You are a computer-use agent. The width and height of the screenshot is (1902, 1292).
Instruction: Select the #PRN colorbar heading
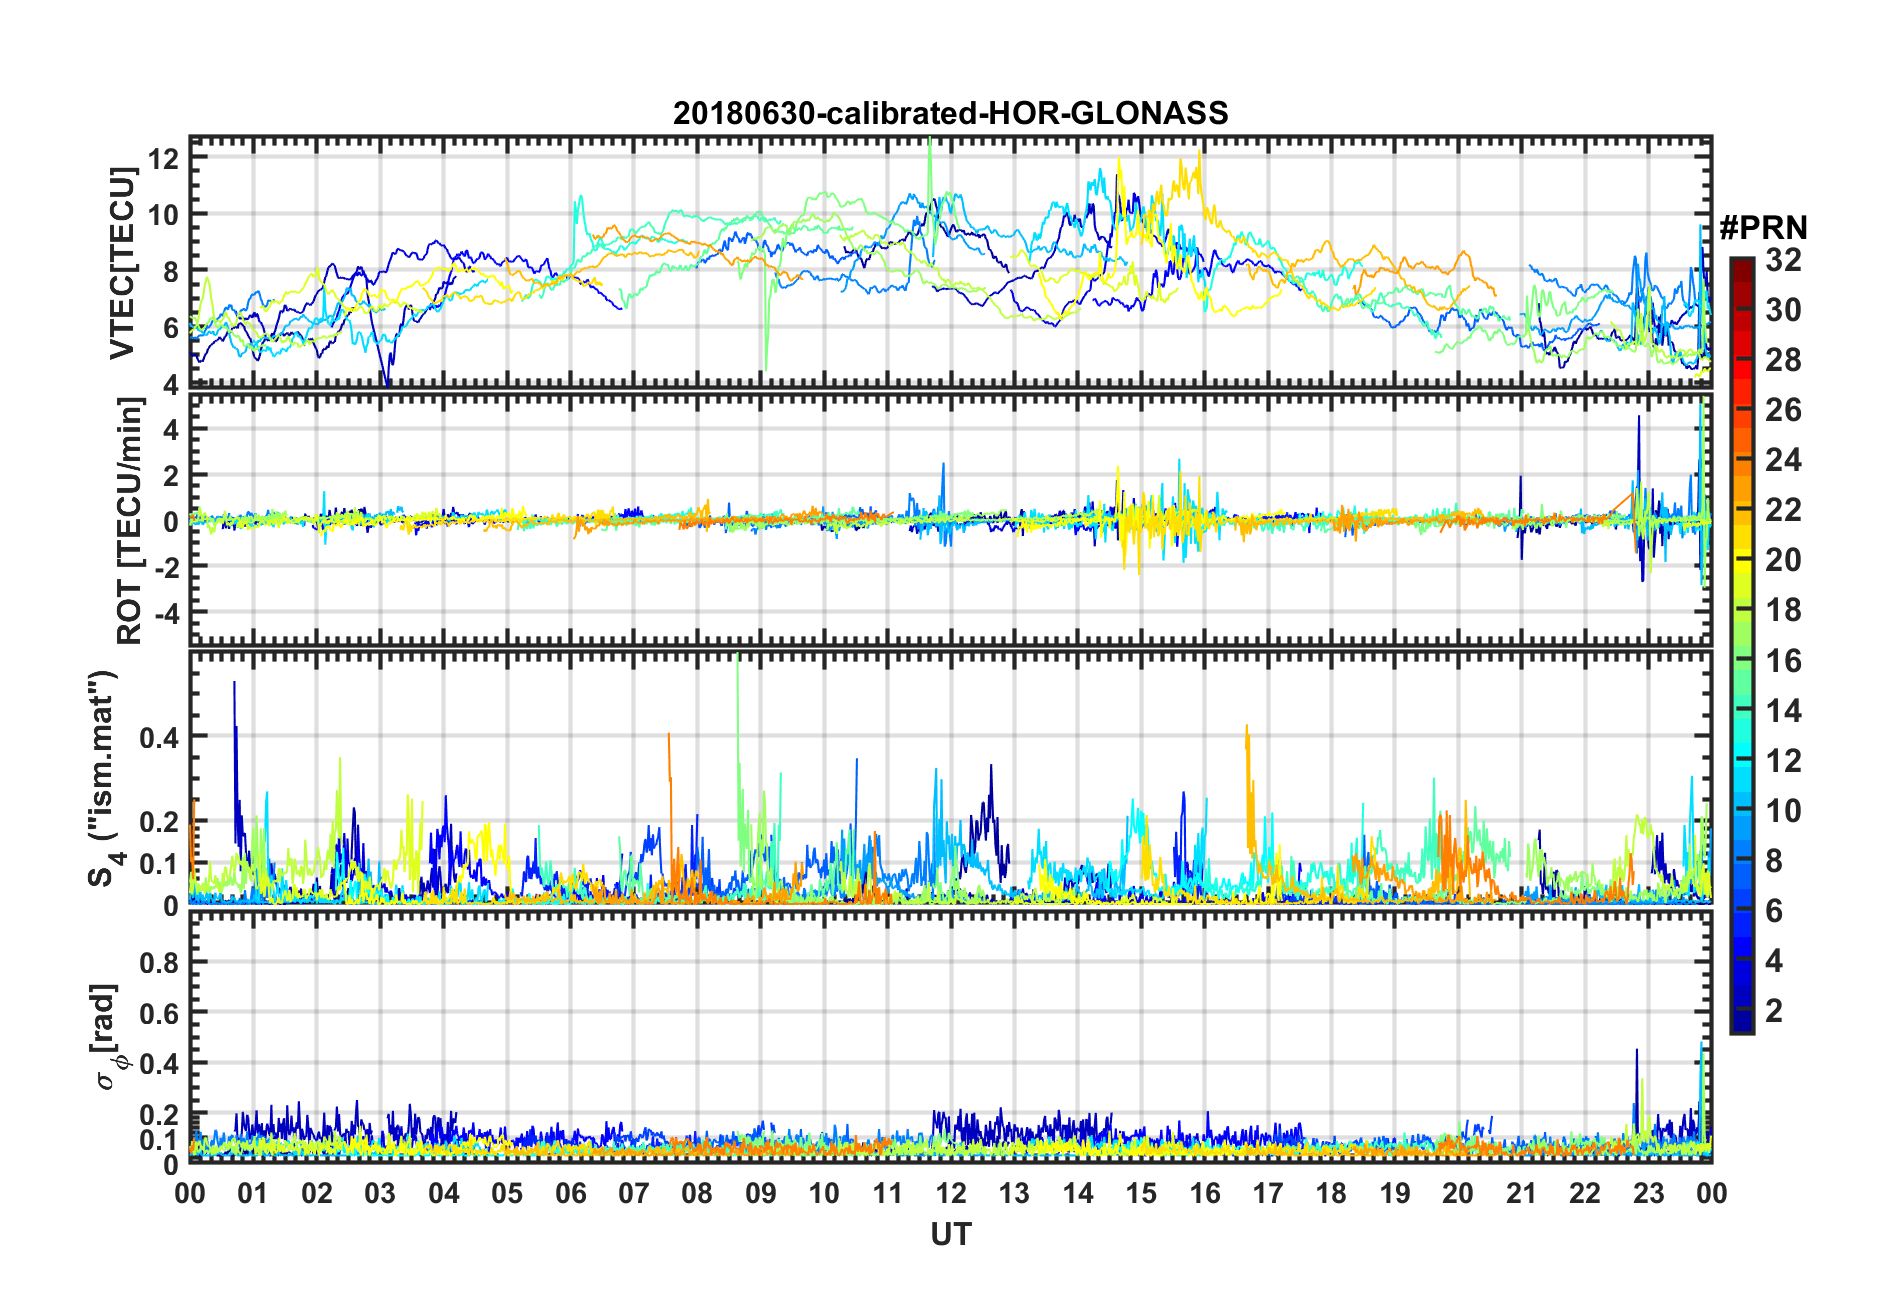tap(1763, 228)
